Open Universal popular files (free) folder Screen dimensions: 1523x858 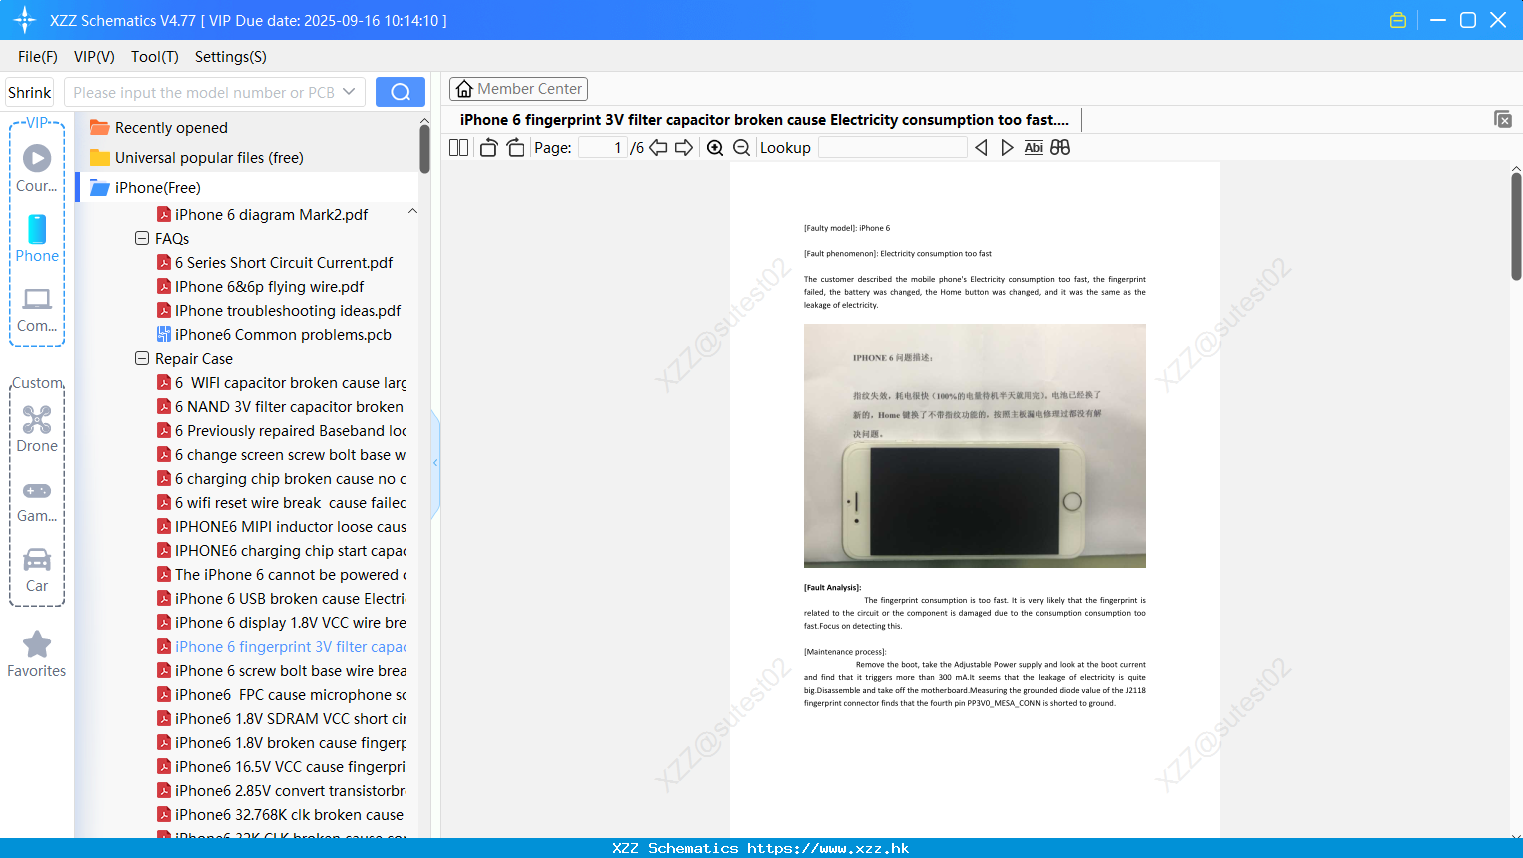point(197,158)
